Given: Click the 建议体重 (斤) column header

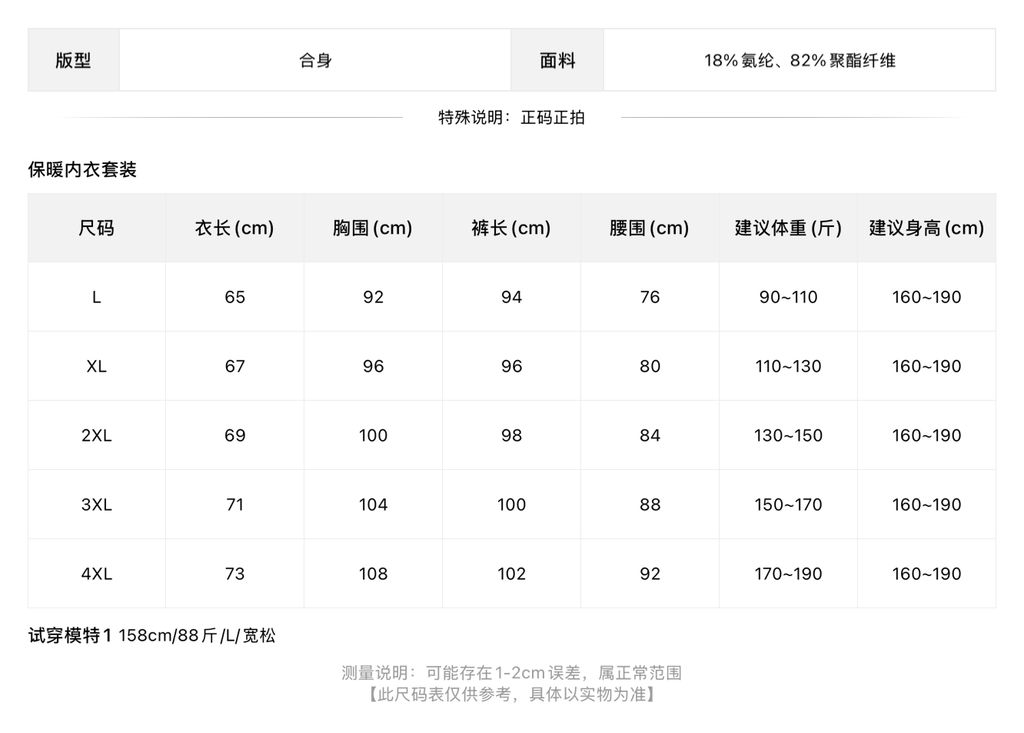Looking at the screenshot, I should pyautogui.click(x=788, y=228).
